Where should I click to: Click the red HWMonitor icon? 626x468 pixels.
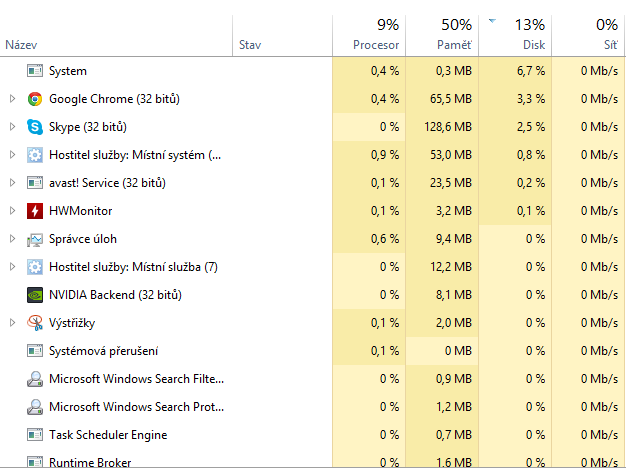[35, 211]
